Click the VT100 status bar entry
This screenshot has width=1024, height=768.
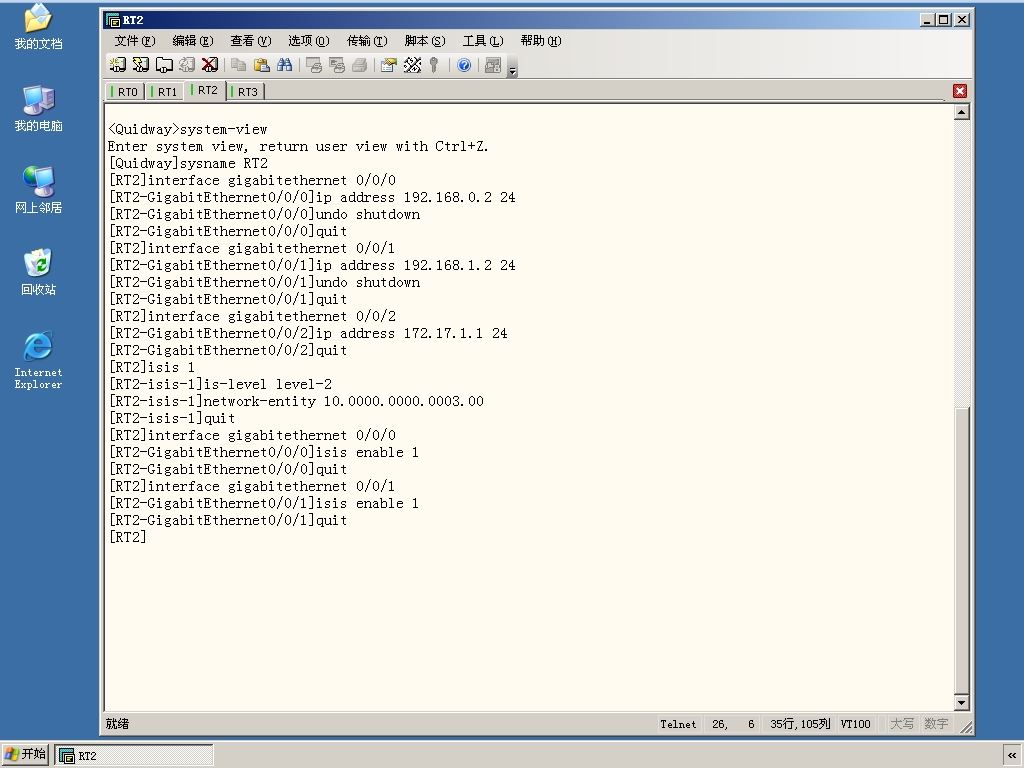856,724
